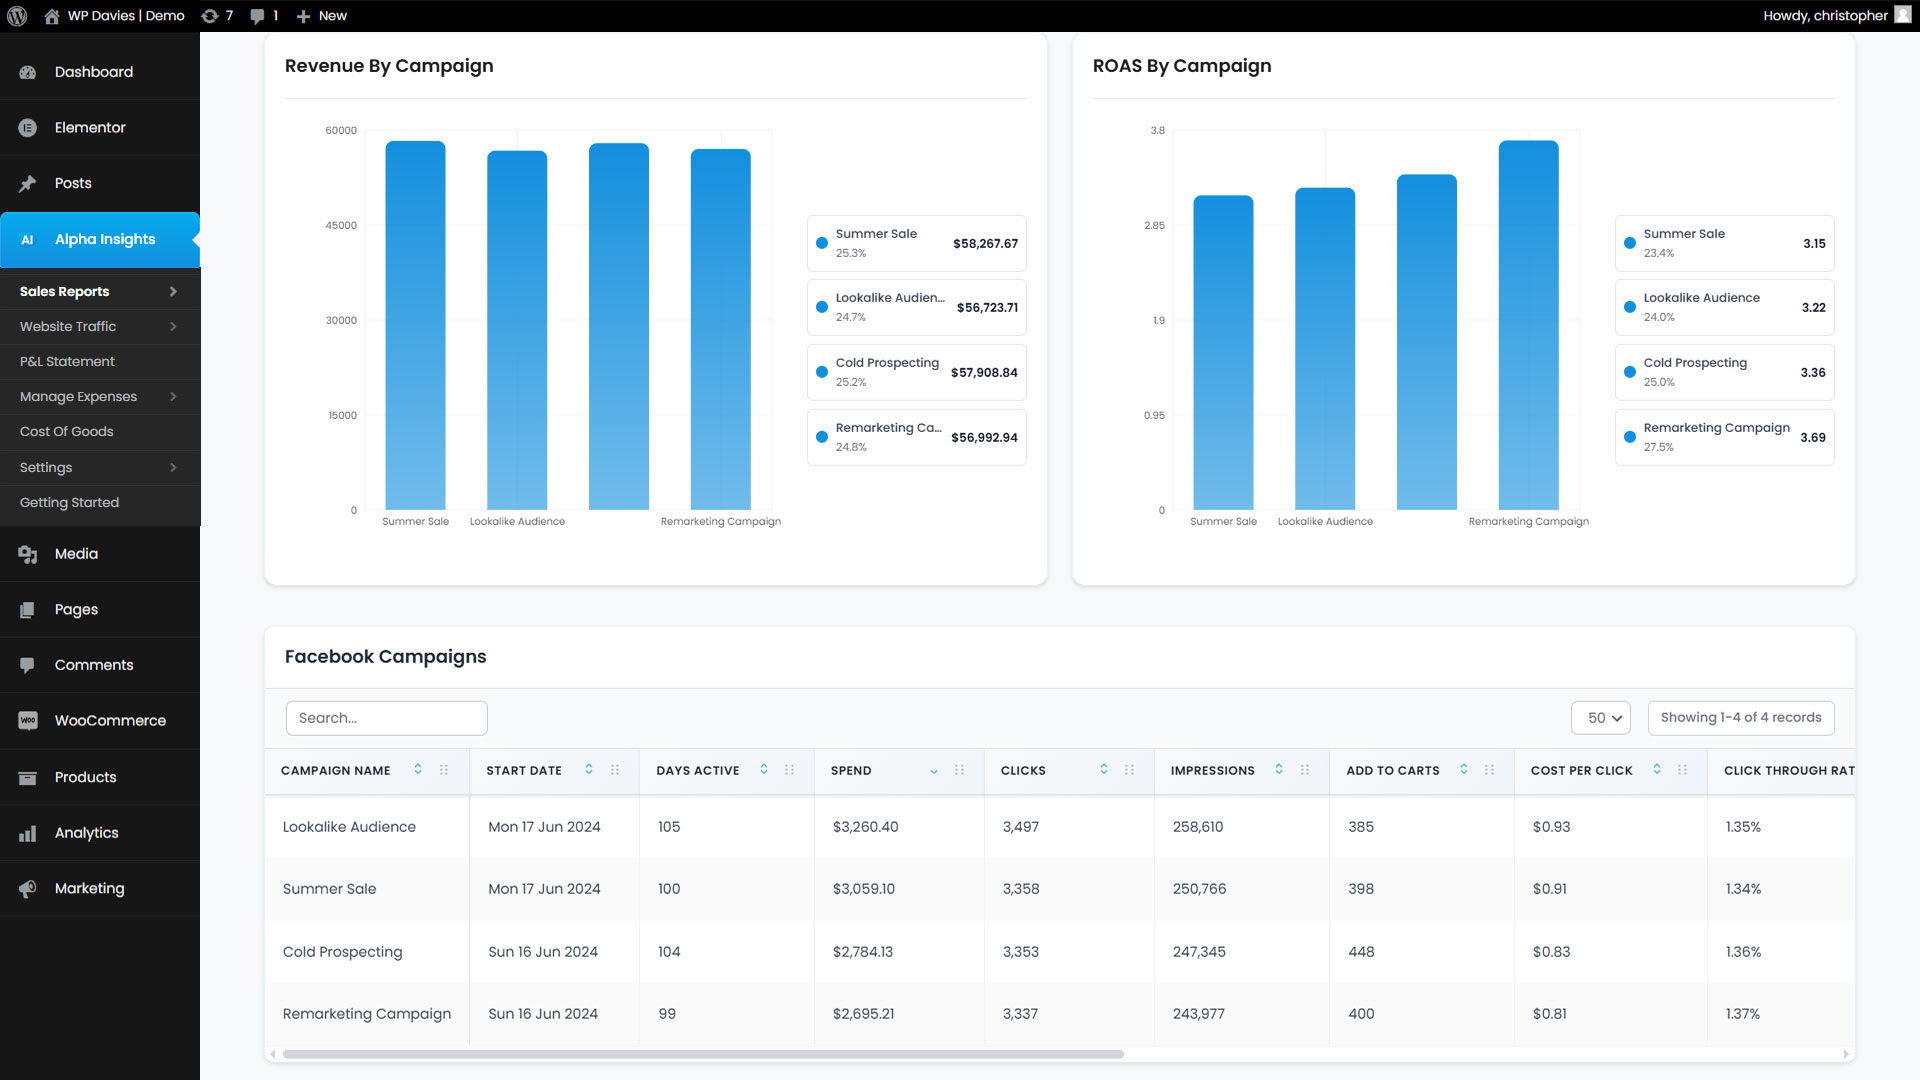Select Cost Of Goods menu item

pyautogui.click(x=67, y=432)
